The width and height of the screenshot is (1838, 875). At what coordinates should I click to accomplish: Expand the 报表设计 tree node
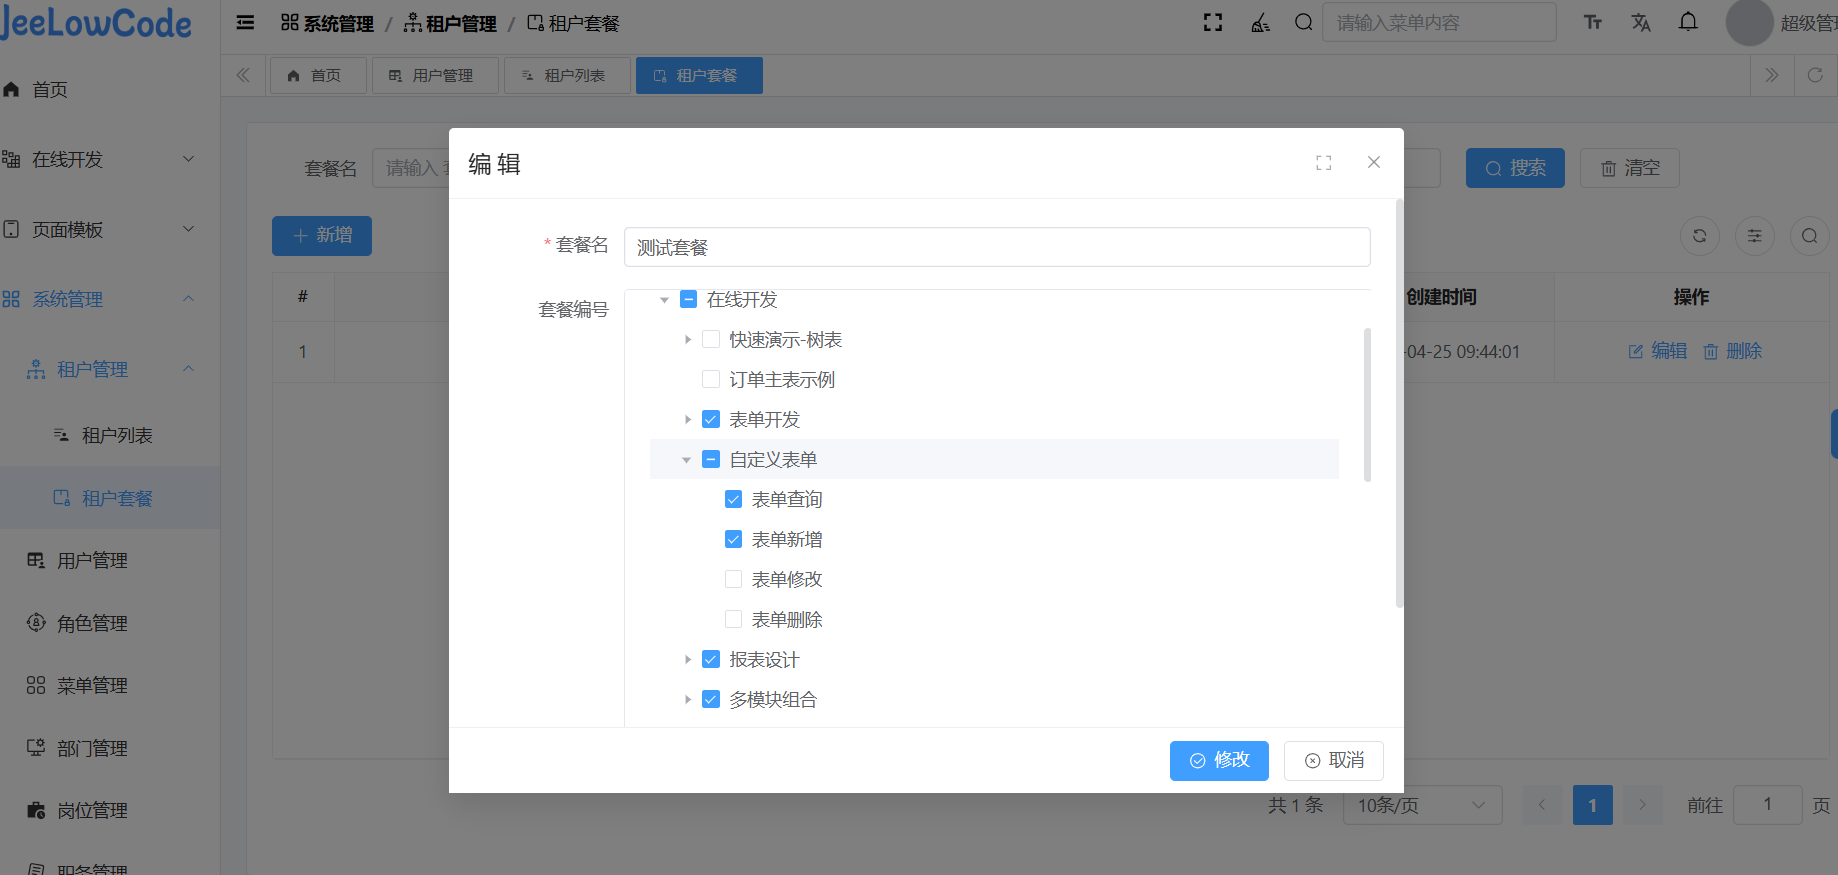point(688,660)
